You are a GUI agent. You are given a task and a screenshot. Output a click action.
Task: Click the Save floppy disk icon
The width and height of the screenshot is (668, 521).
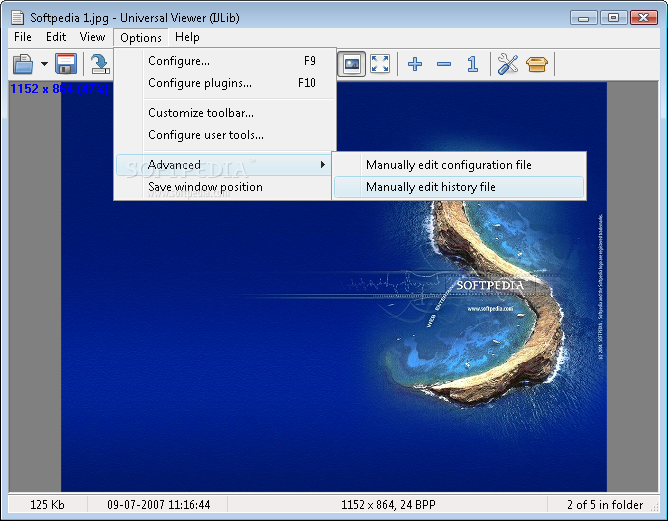[x=66, y=64]
